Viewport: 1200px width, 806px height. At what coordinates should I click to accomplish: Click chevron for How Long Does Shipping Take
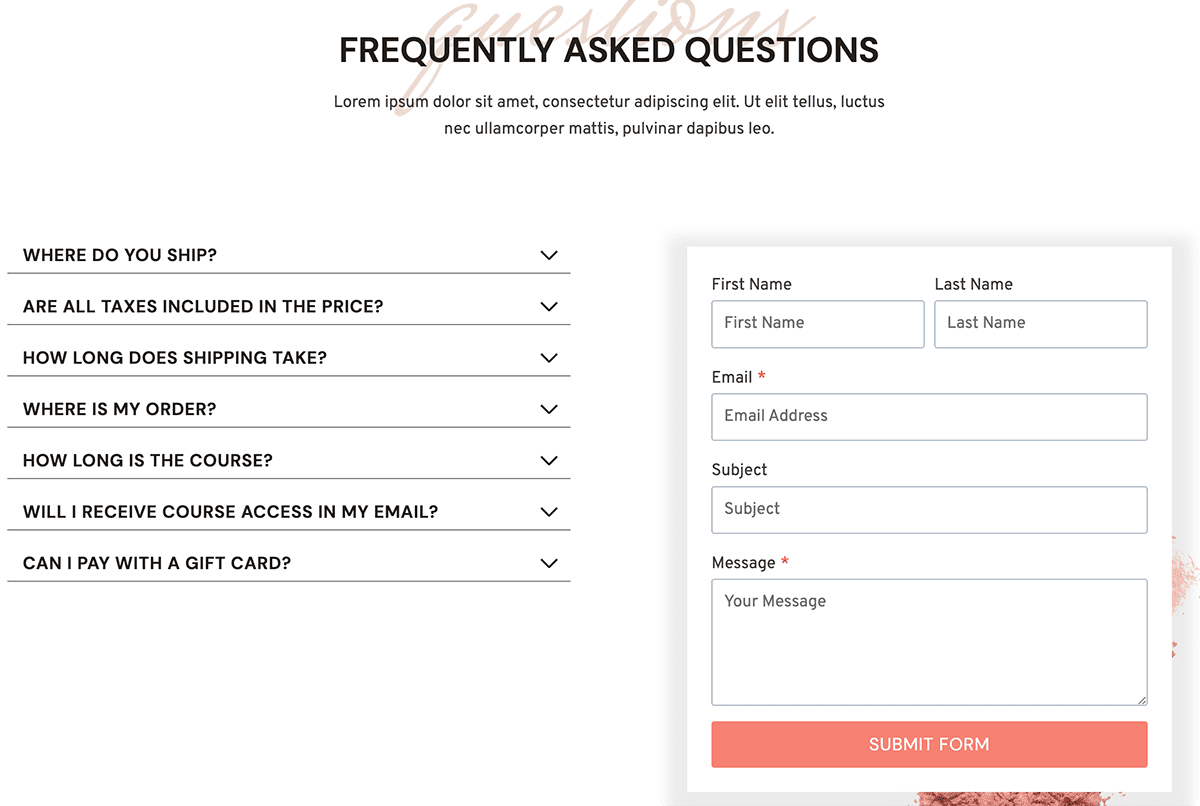click(548, 358)
